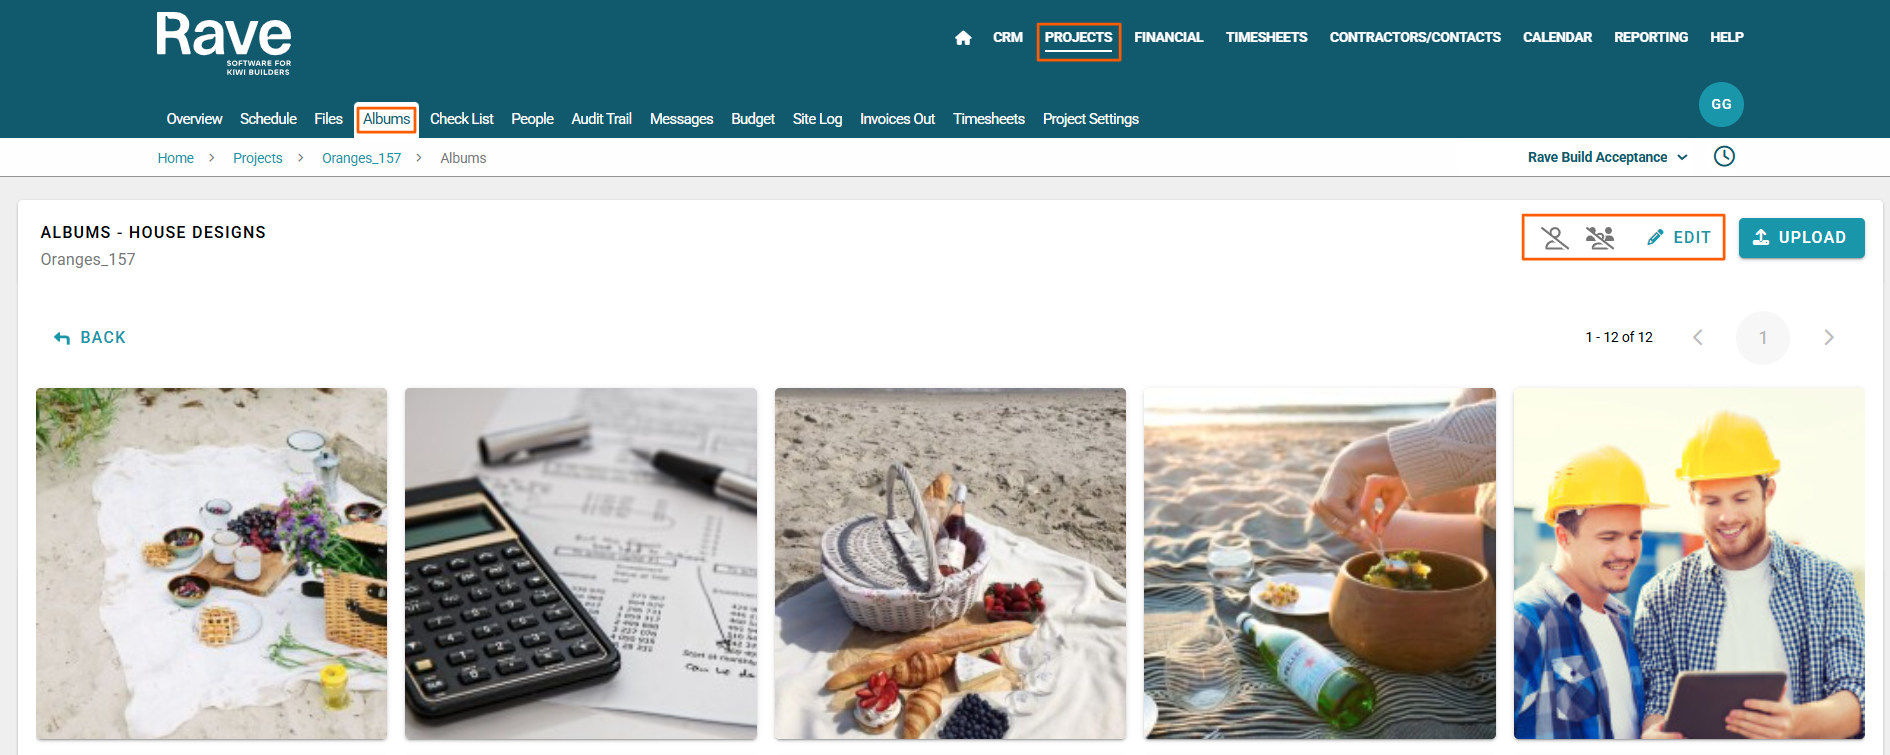The width and height of the screenshot is (1890, 755).
Task: Click the single-user hidden visibility icon
Action: [1554, 238]
